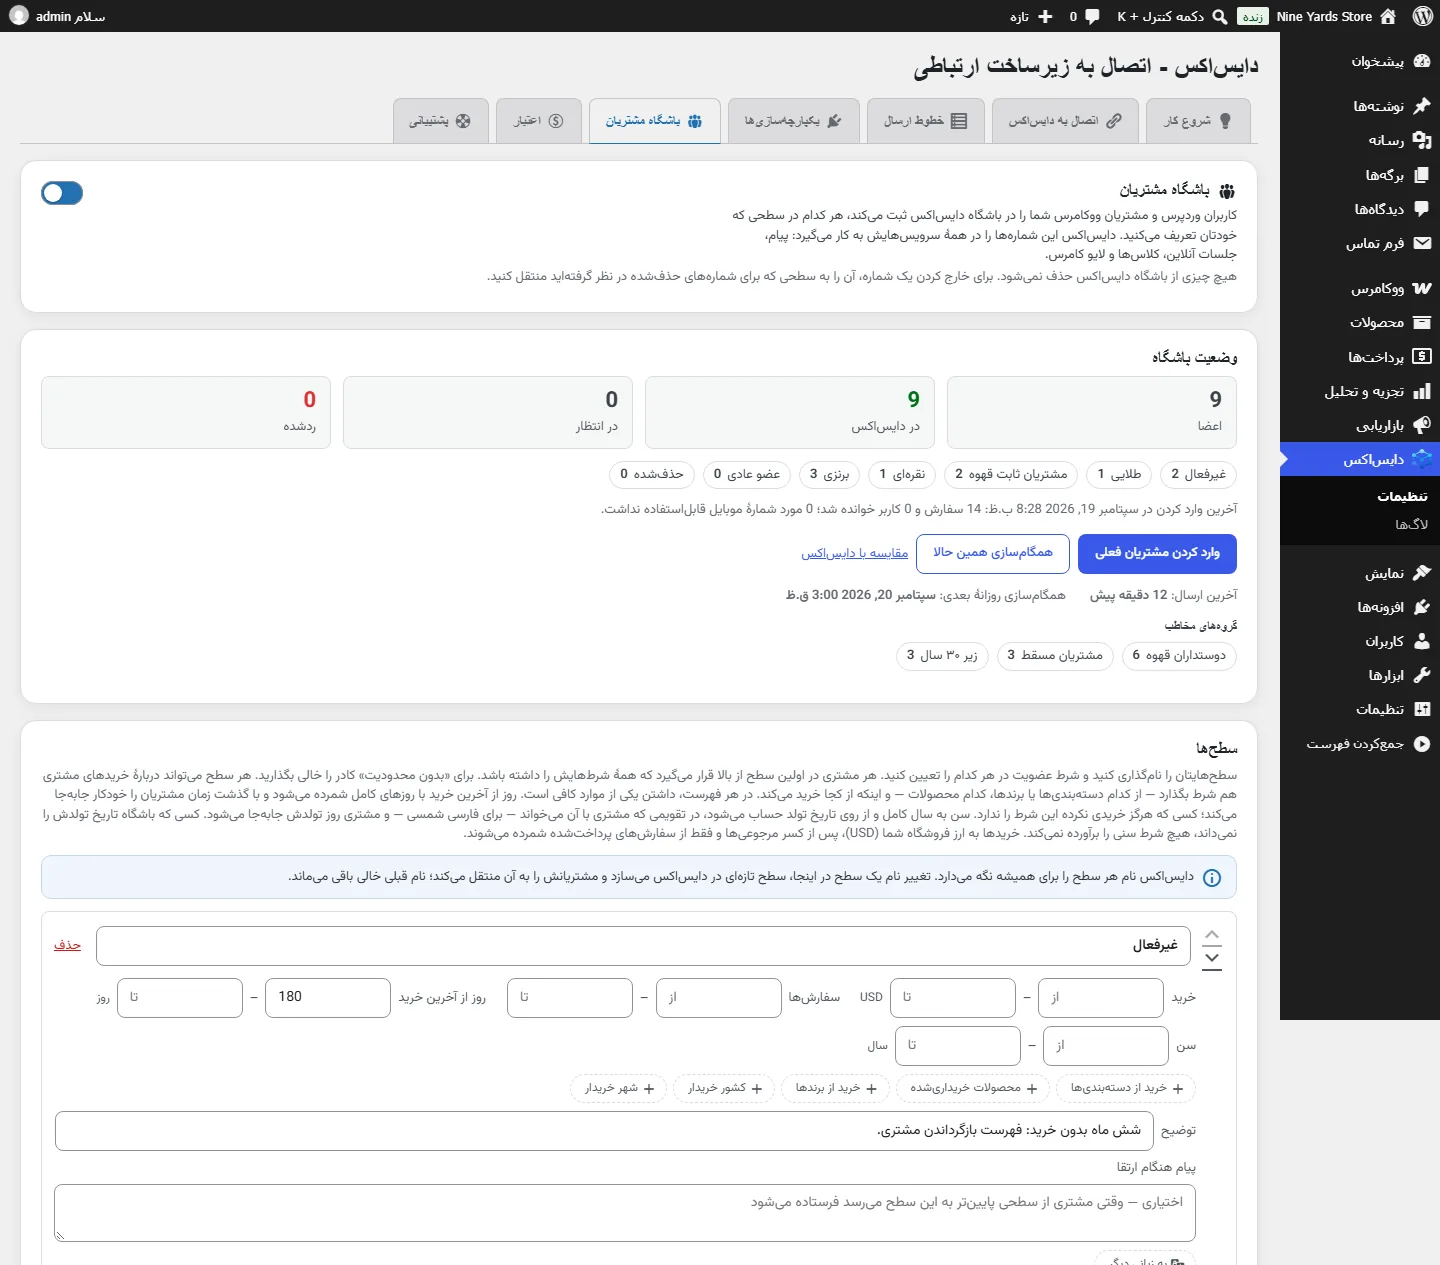Click the ردشده 0 status card
Screen dimensions: 1440x1265
(x=186, y=412)
